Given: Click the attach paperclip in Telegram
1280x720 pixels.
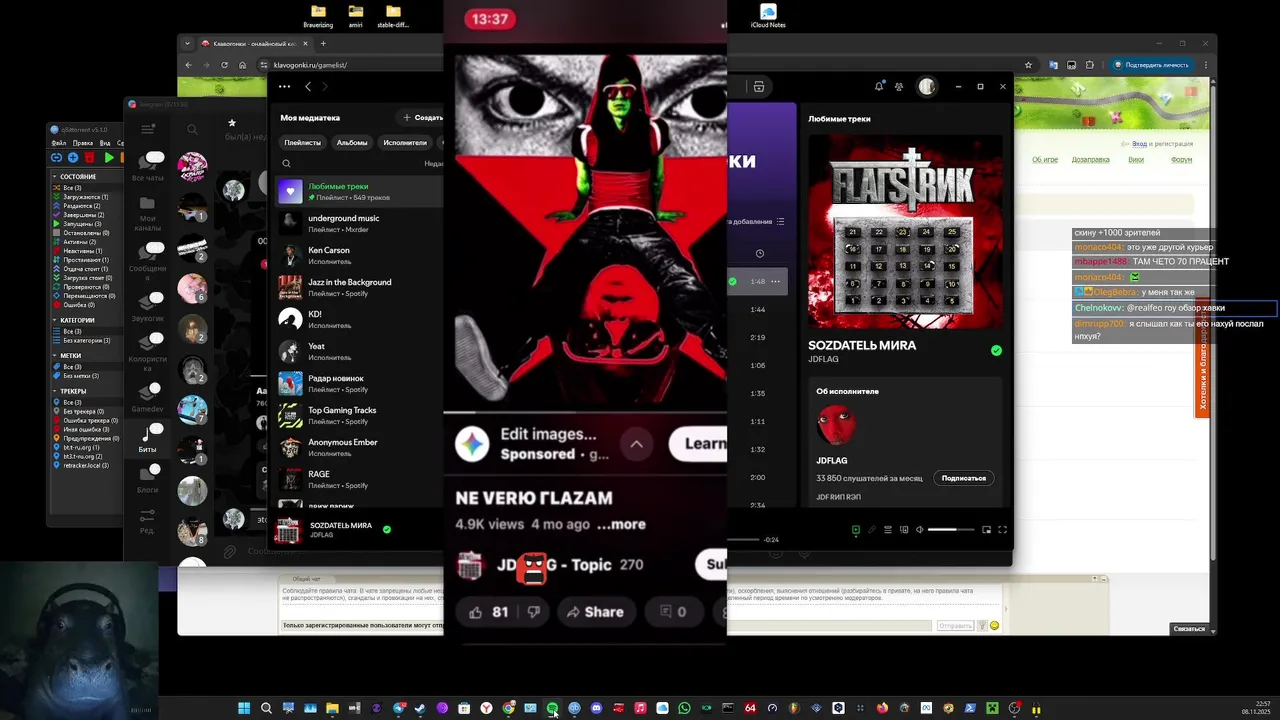Looking at the screenshot, I should 229,551.
